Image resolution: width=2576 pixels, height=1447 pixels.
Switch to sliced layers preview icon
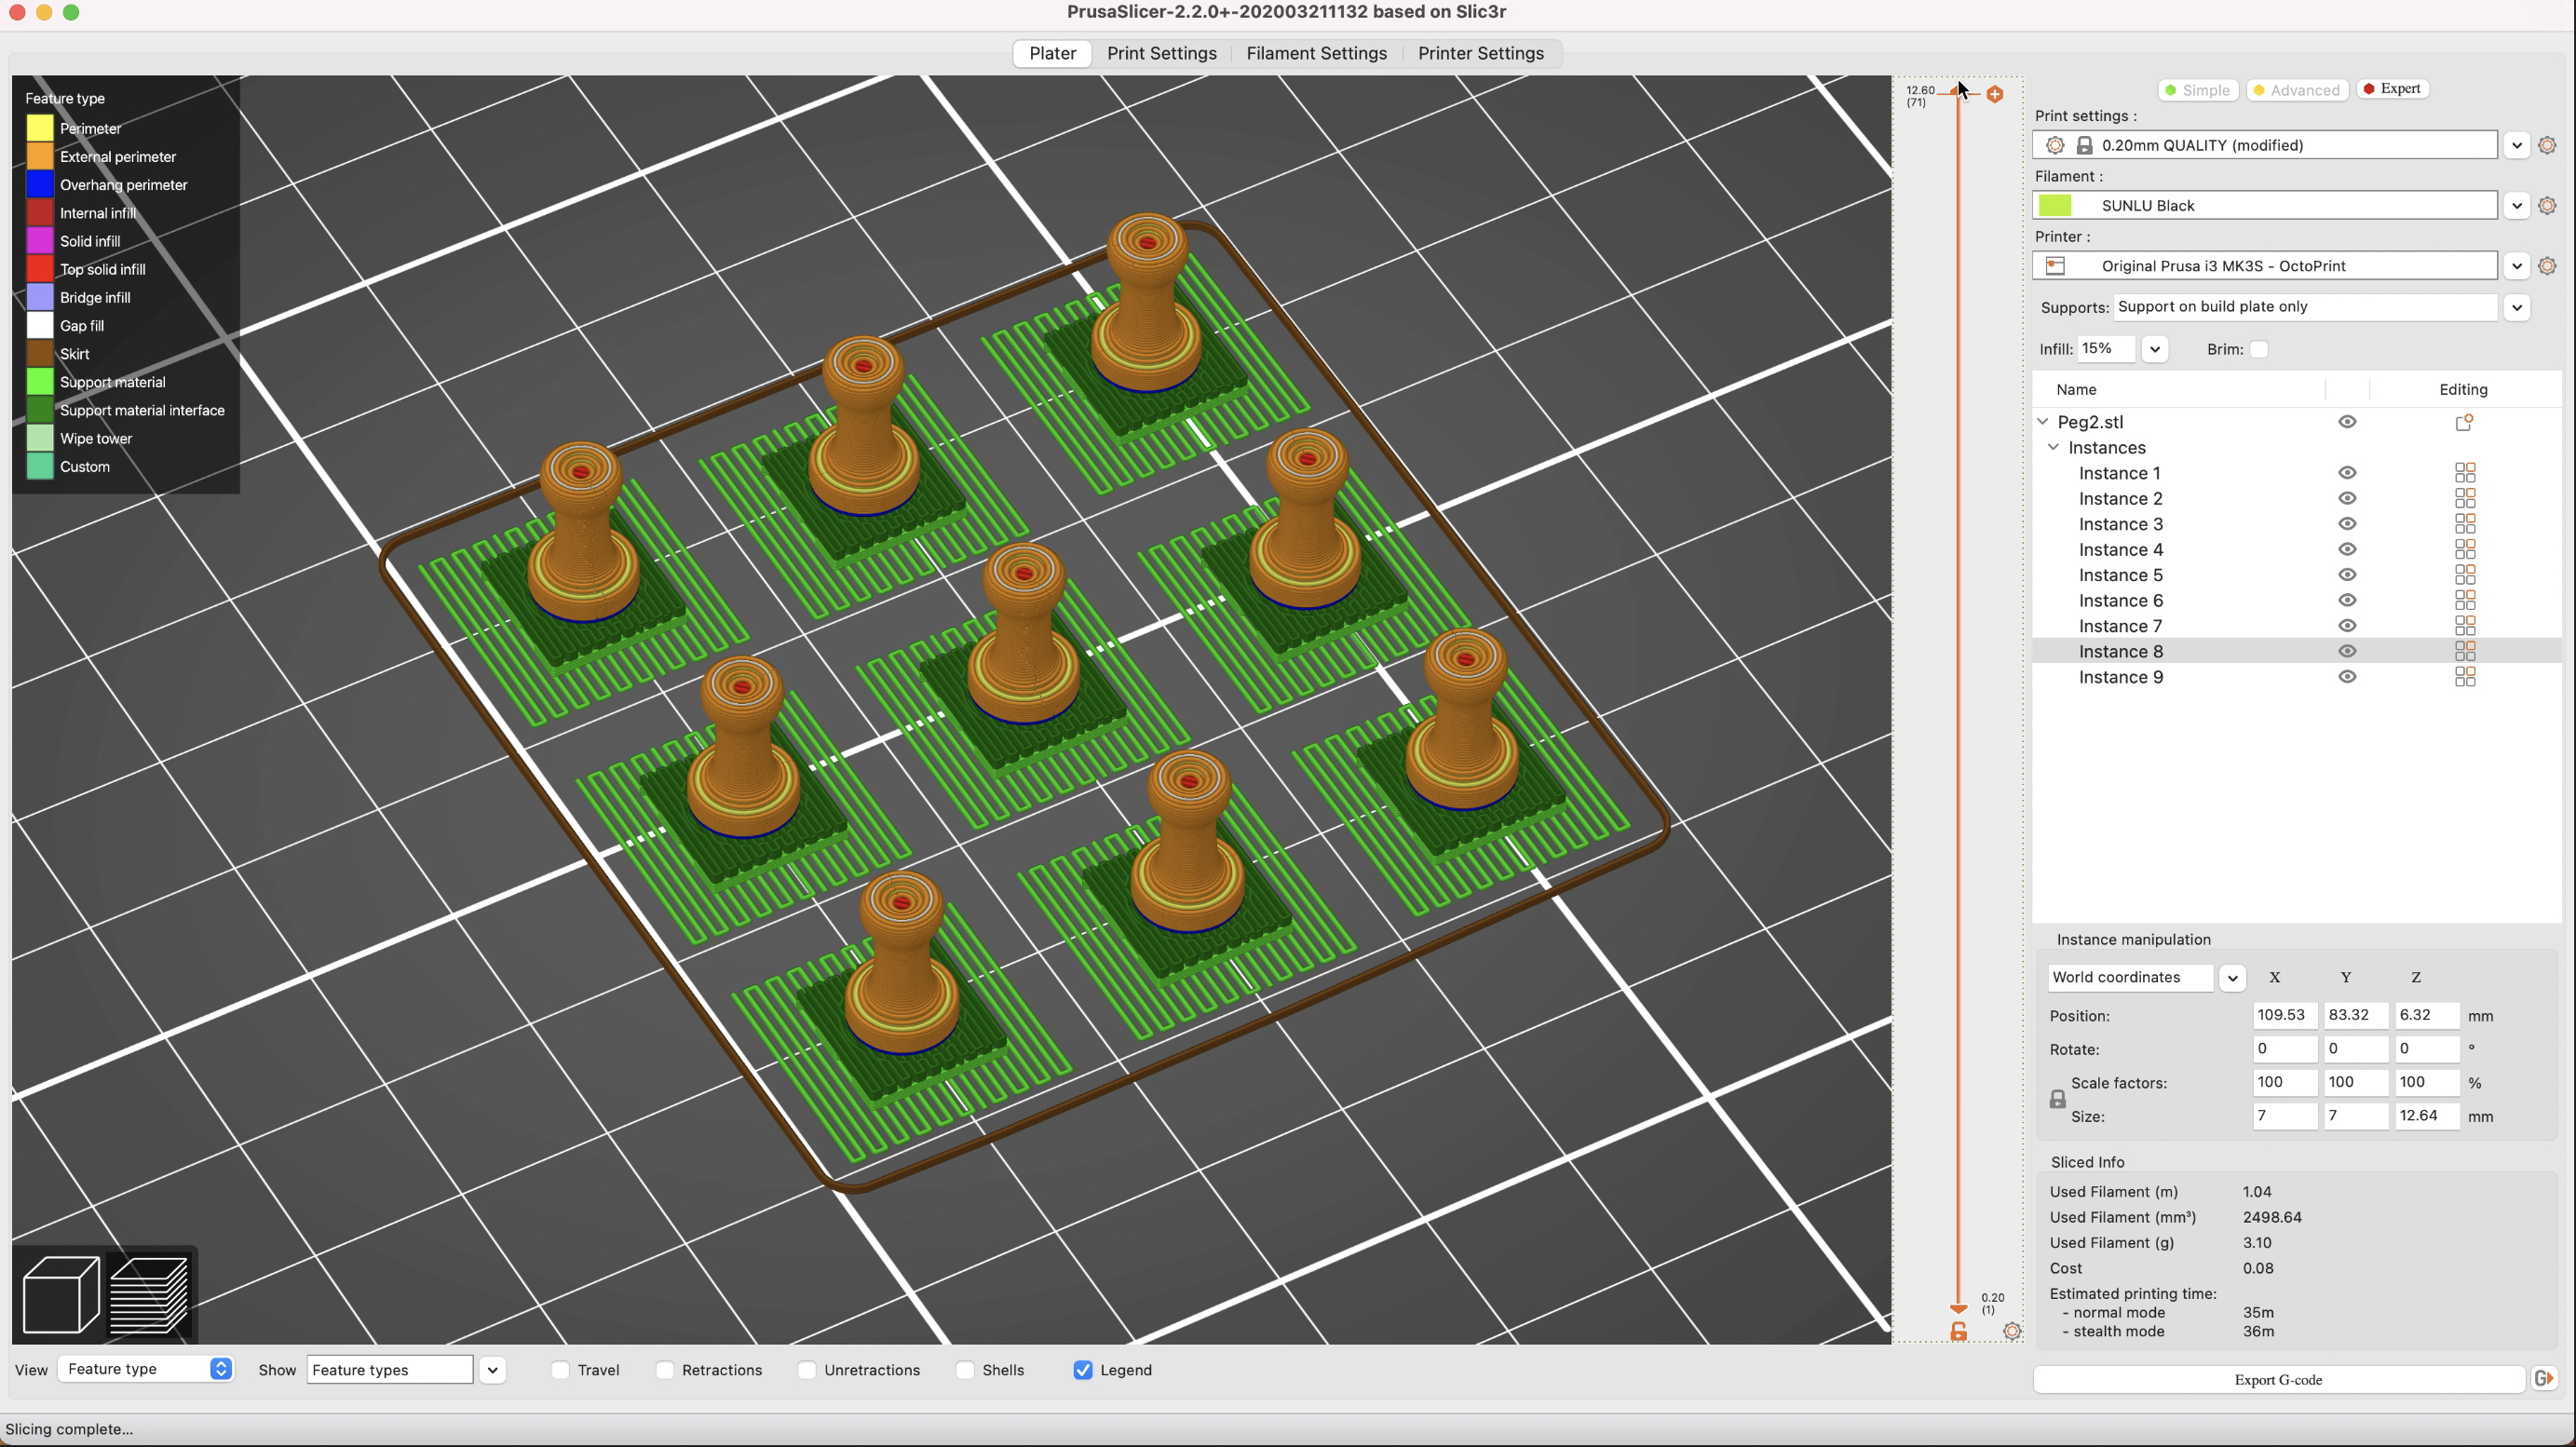point(149,1295)
